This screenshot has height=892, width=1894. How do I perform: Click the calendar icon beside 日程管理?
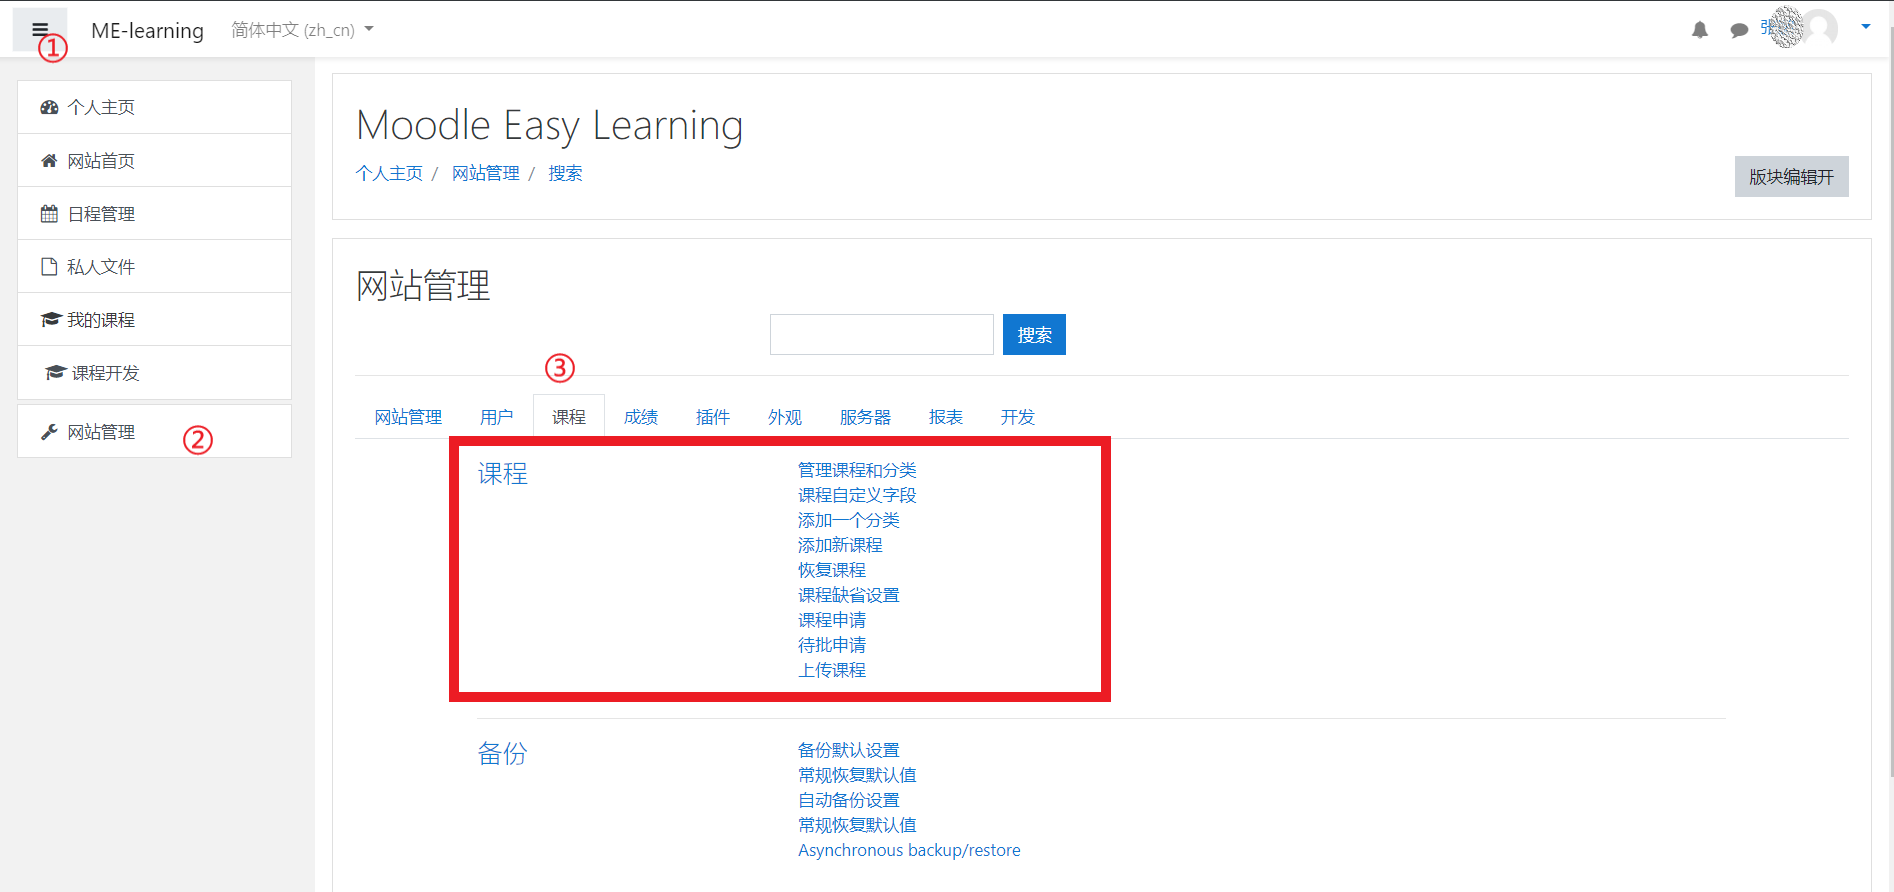[x=49, y=213]
